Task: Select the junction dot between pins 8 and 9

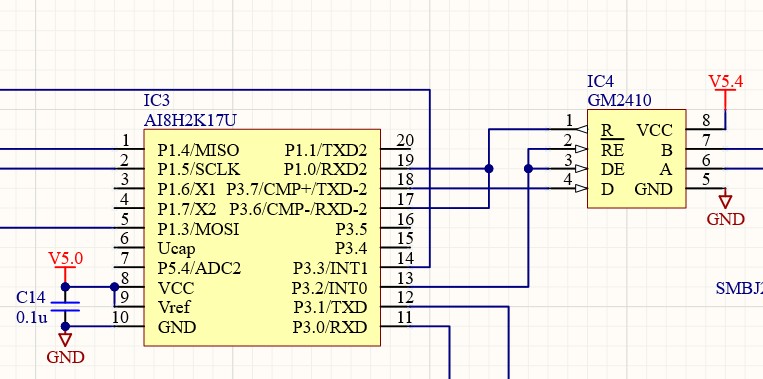Action: click(114, 287)
